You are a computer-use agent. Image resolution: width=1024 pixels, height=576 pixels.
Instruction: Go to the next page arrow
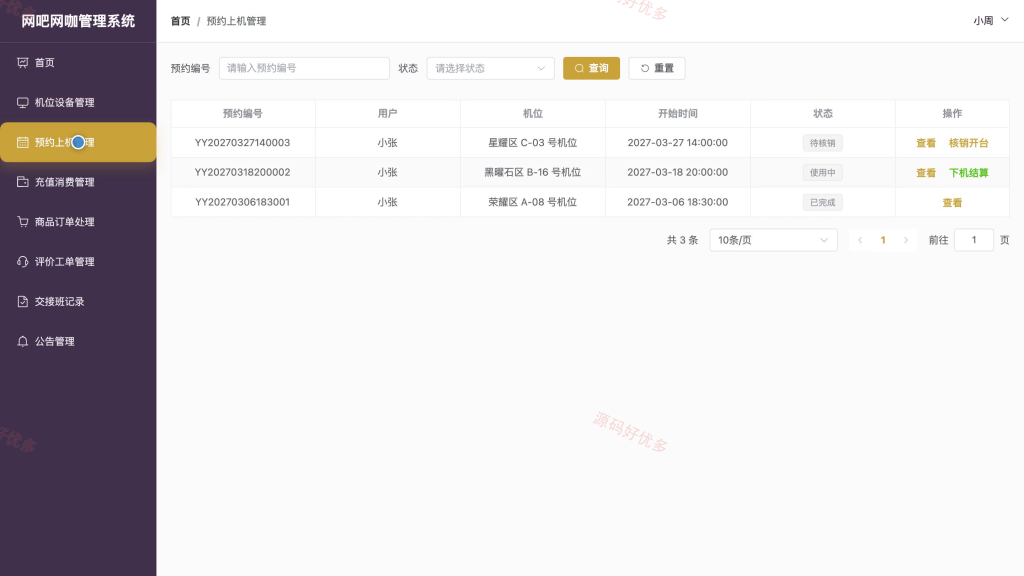pos(906,240)
